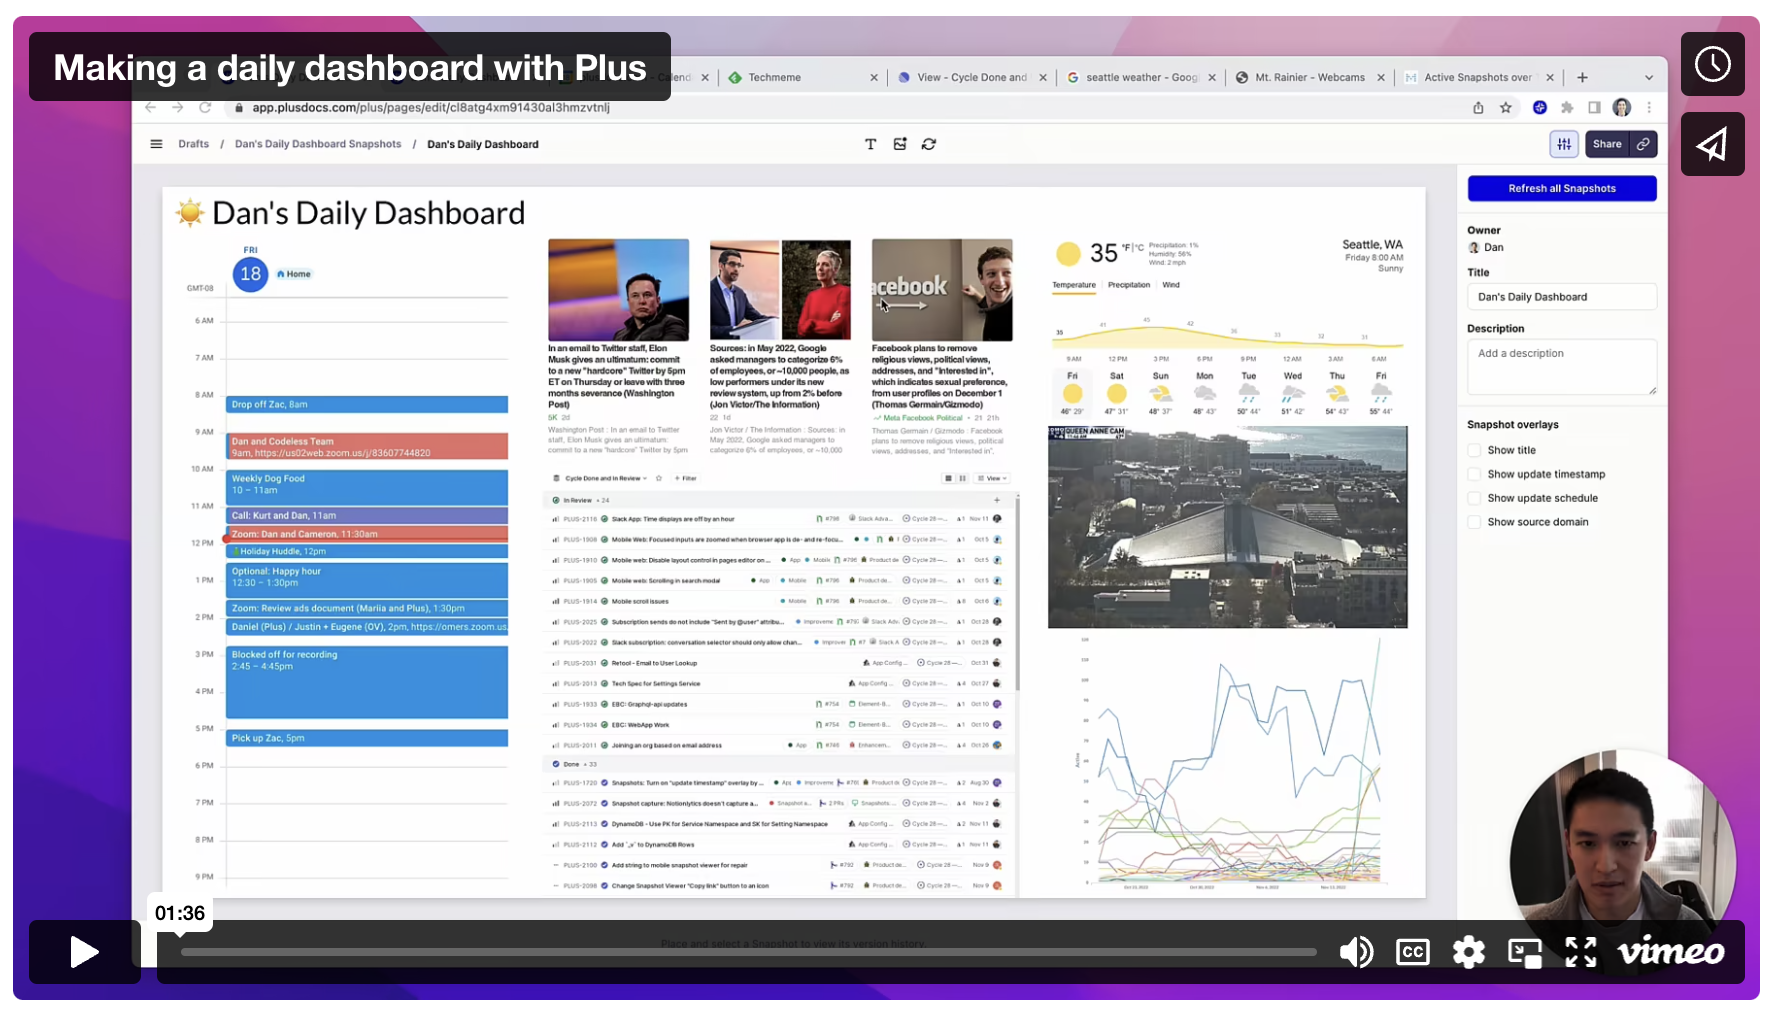This screenshot has width=1778, height=1018.
Task: Go forward in the browser
Action: click(x=177, y=107)
